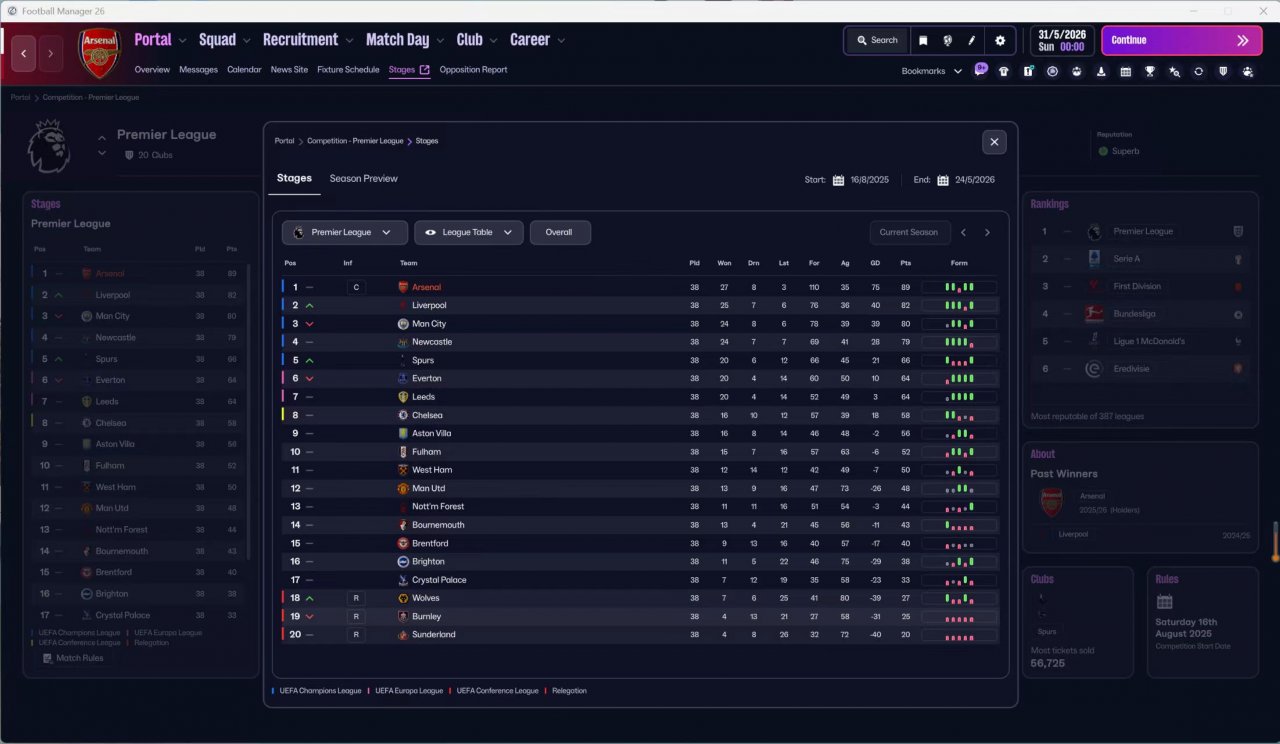Open the News Site tab
This screenshot has height=744, width=1280.
[289, 70]
